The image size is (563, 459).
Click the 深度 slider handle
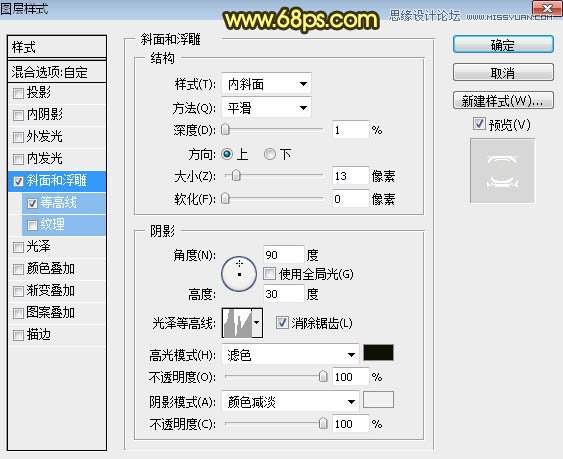[225, 129]
